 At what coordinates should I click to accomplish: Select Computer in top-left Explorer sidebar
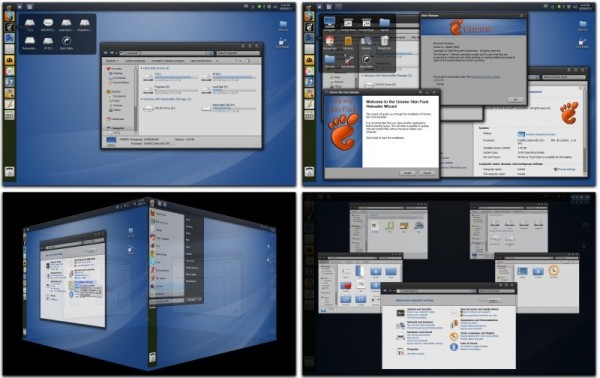(x=116, y=128)
